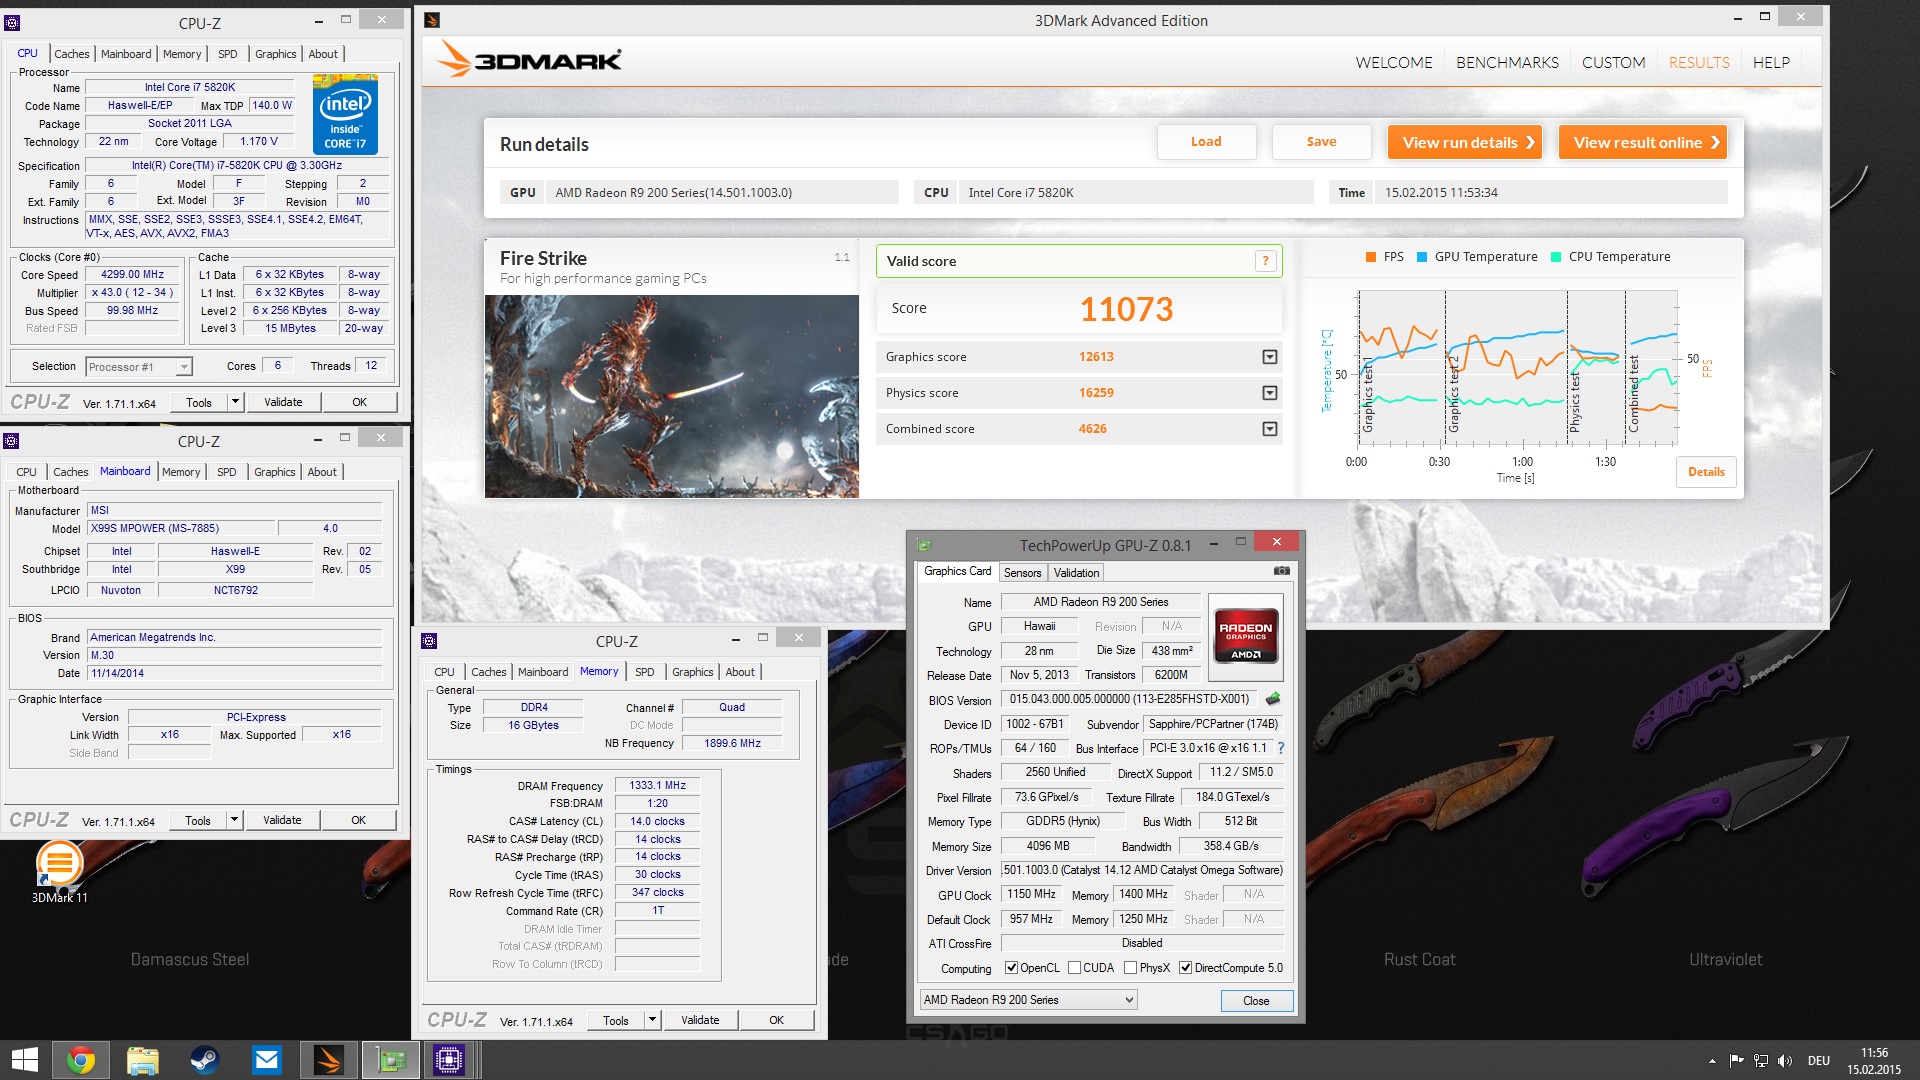Open the Processor #1 selection dropdown

point(184,367)
